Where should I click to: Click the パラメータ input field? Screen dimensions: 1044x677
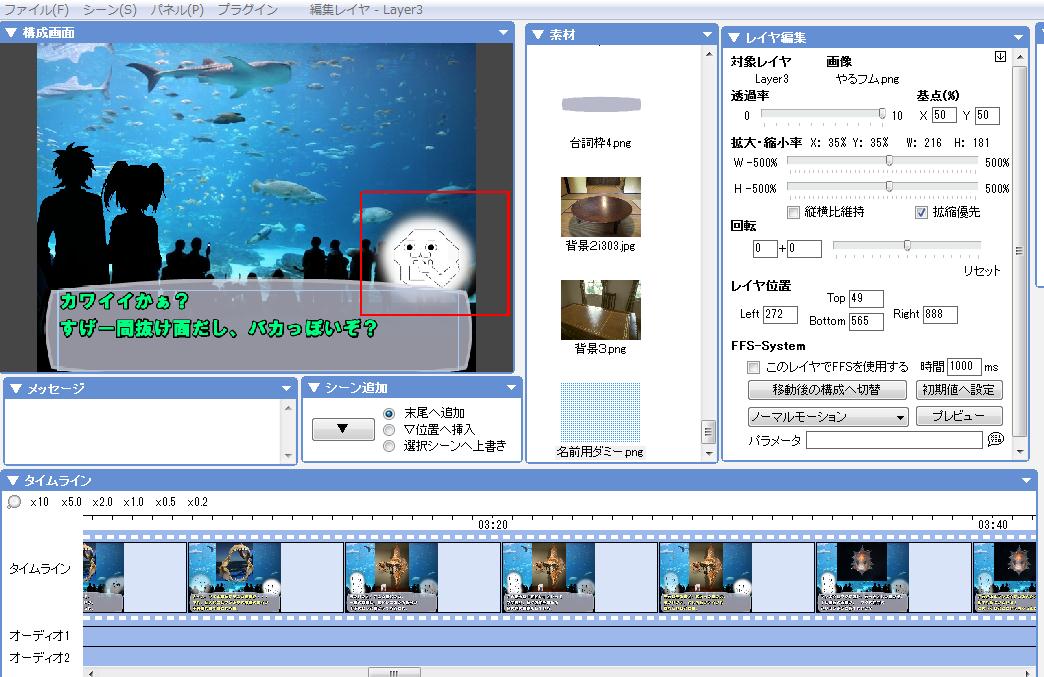(894, 440)
